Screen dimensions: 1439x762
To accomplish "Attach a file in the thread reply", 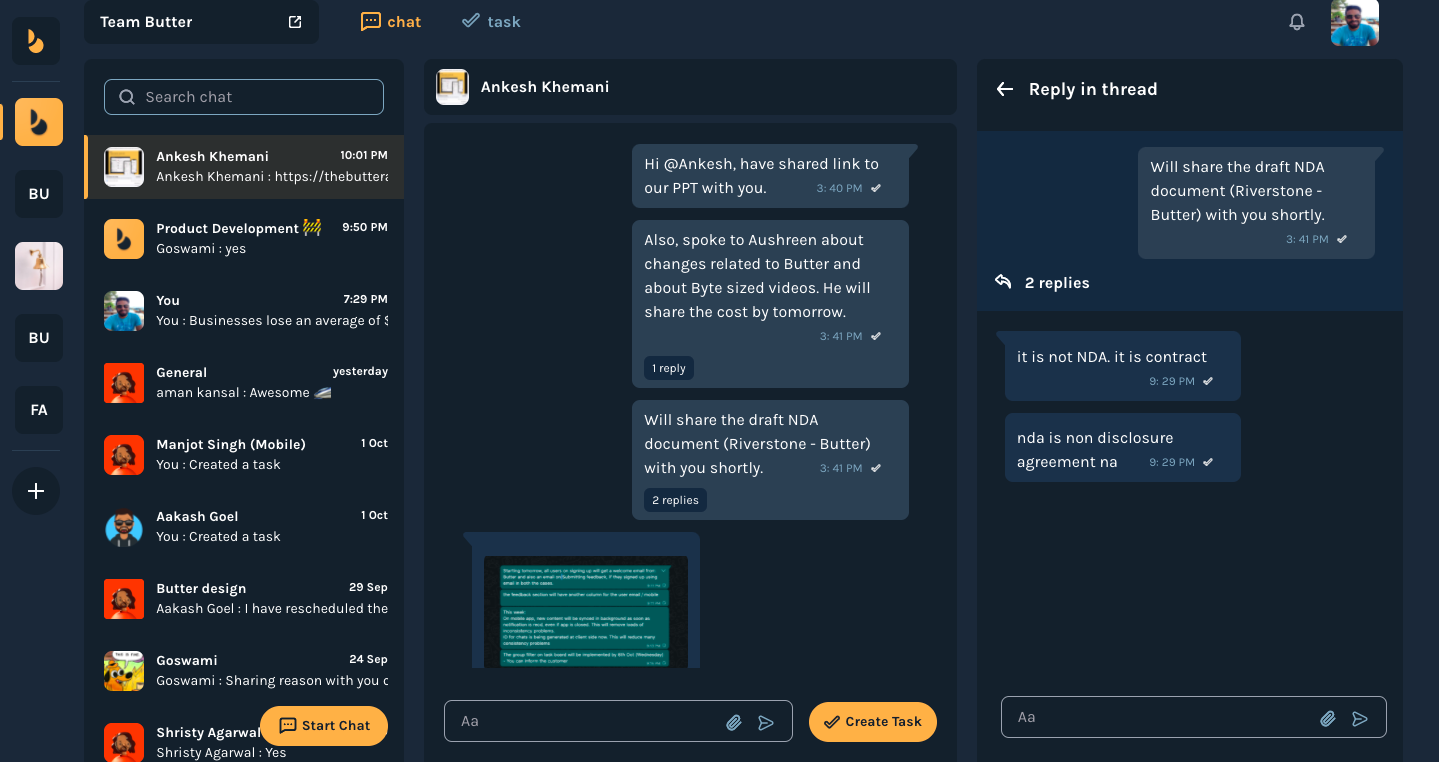I will click(1328, 718).
